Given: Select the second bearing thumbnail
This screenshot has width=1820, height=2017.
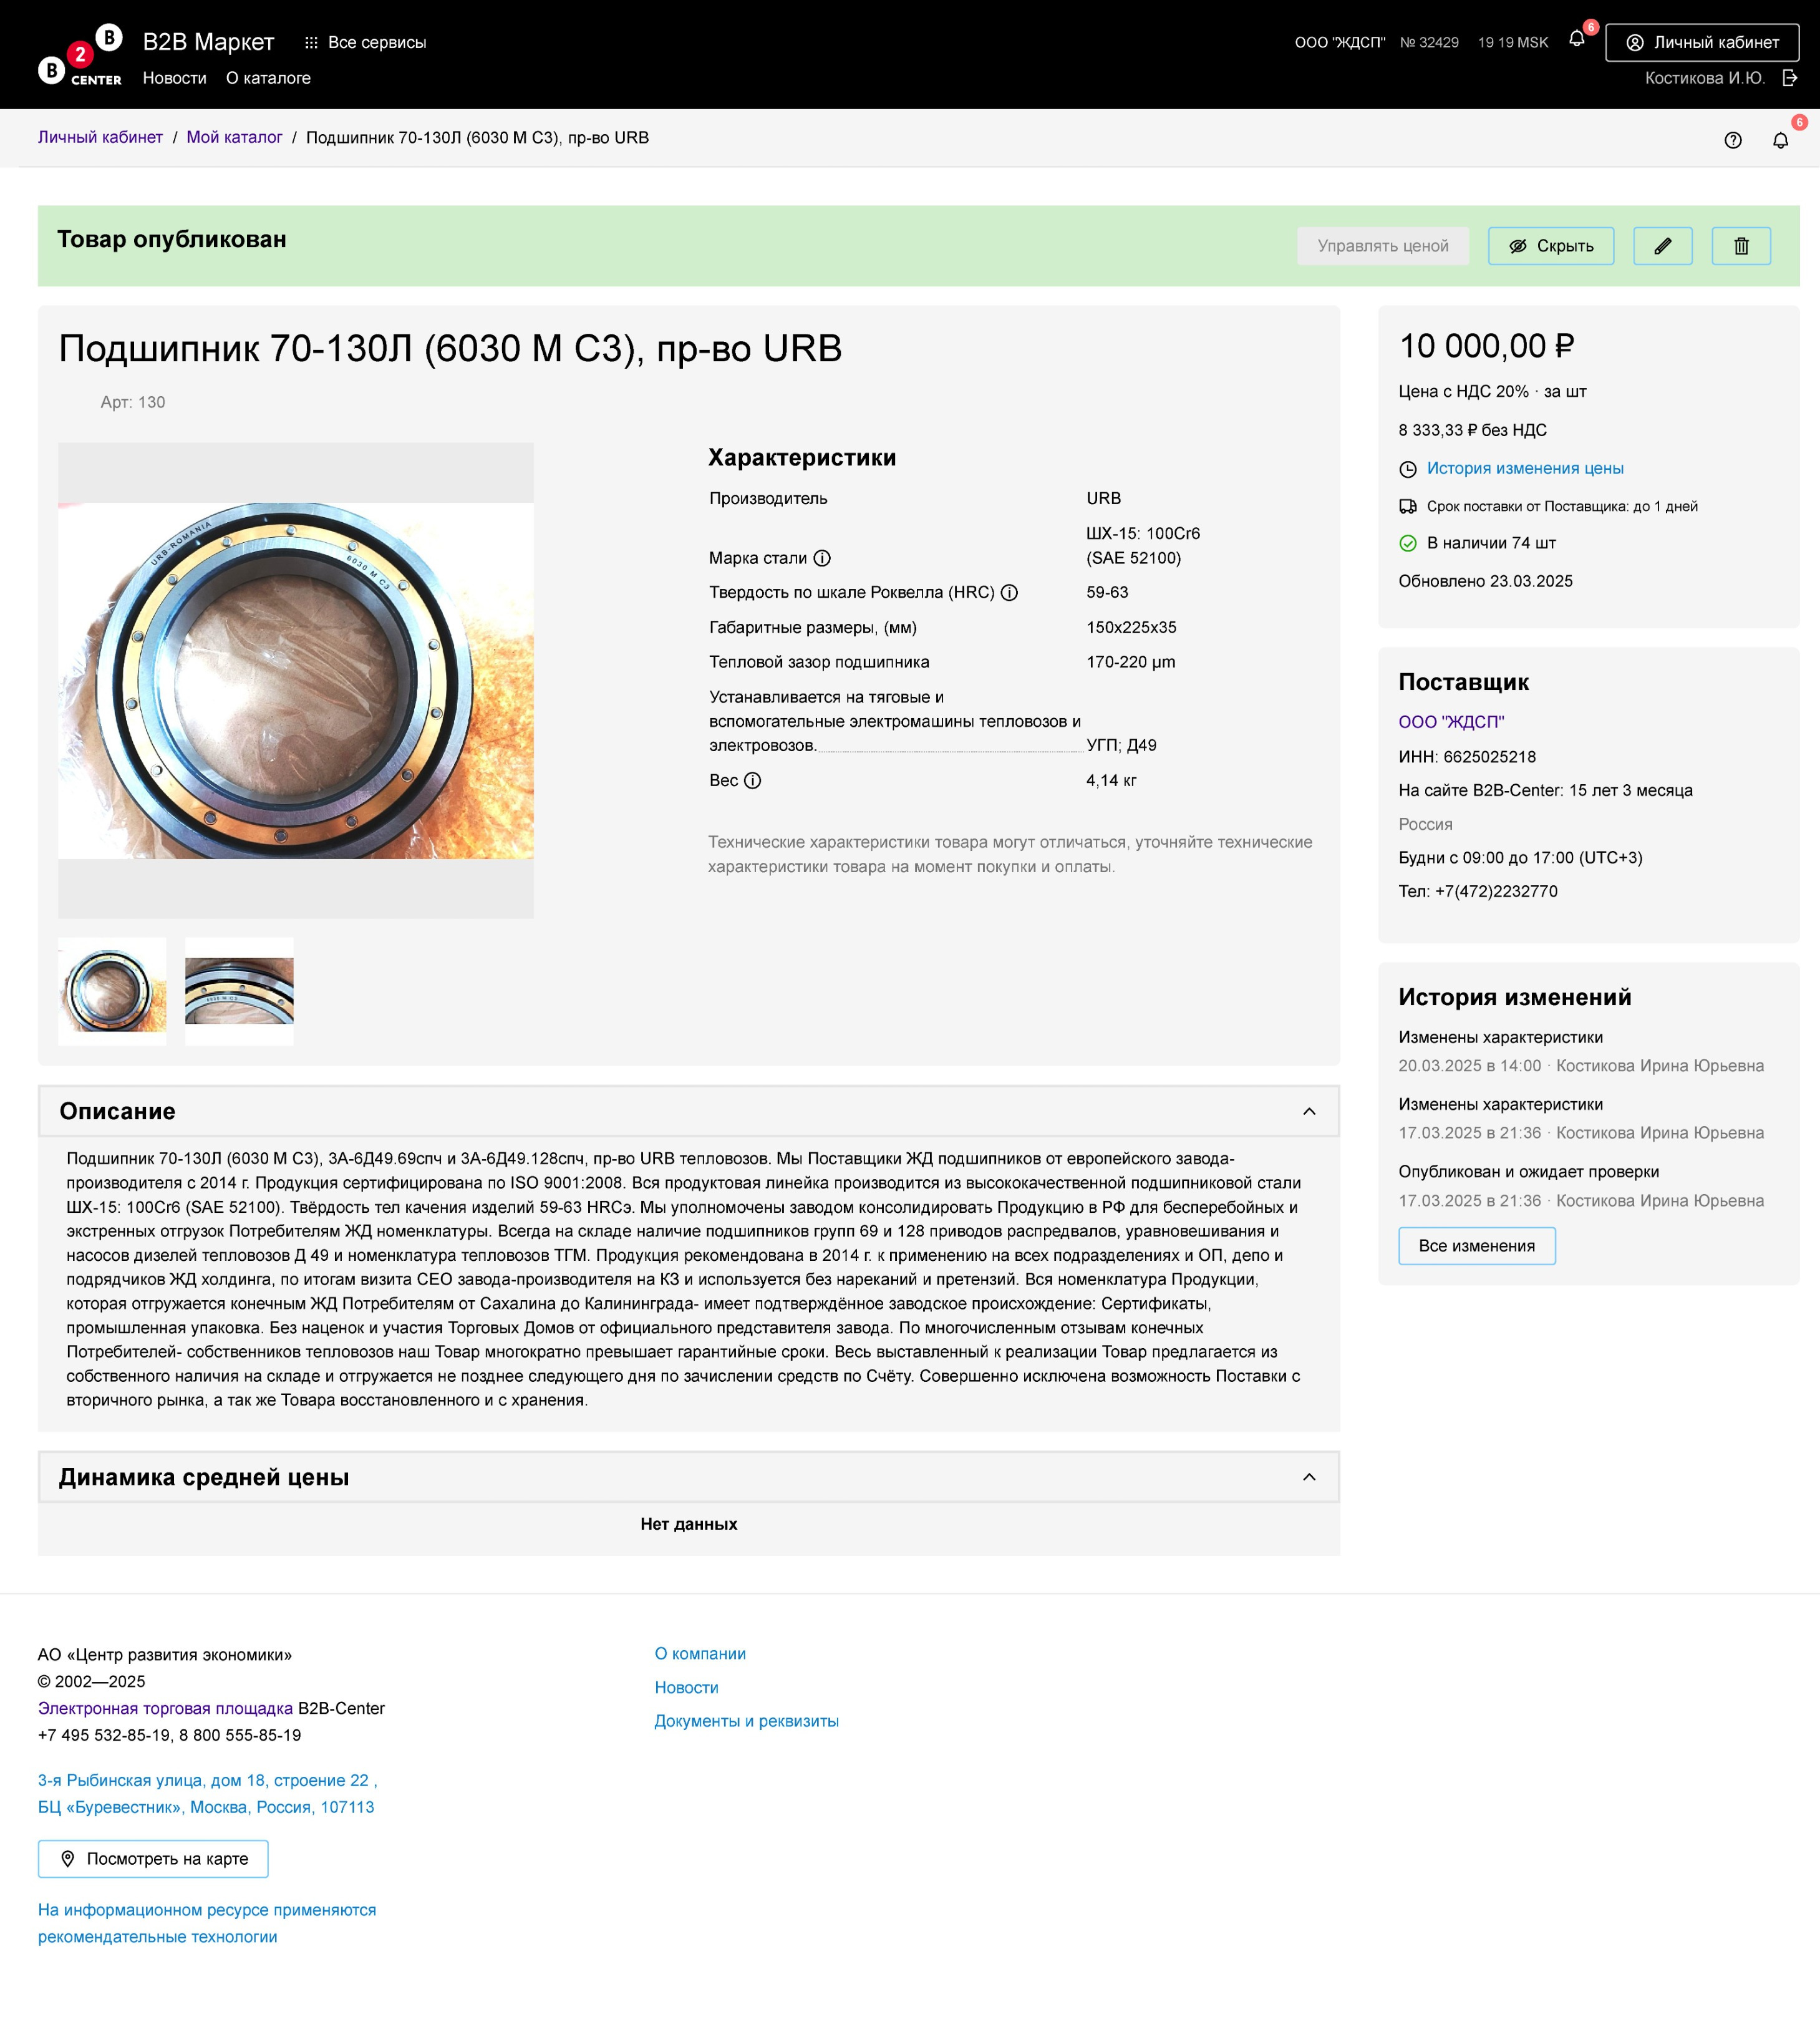Looking at the screenshot, I should [x=239, y=991].
